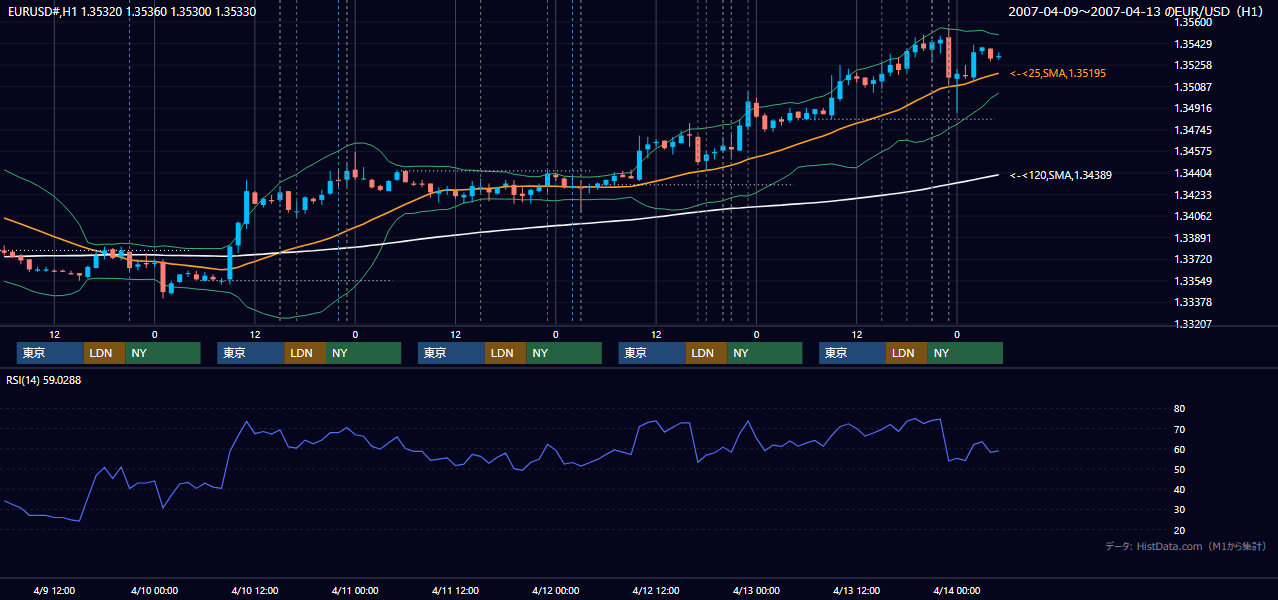Click the HistData.com data credit text
Screen dimensions: 1278x600
[x=1186, y=546]
